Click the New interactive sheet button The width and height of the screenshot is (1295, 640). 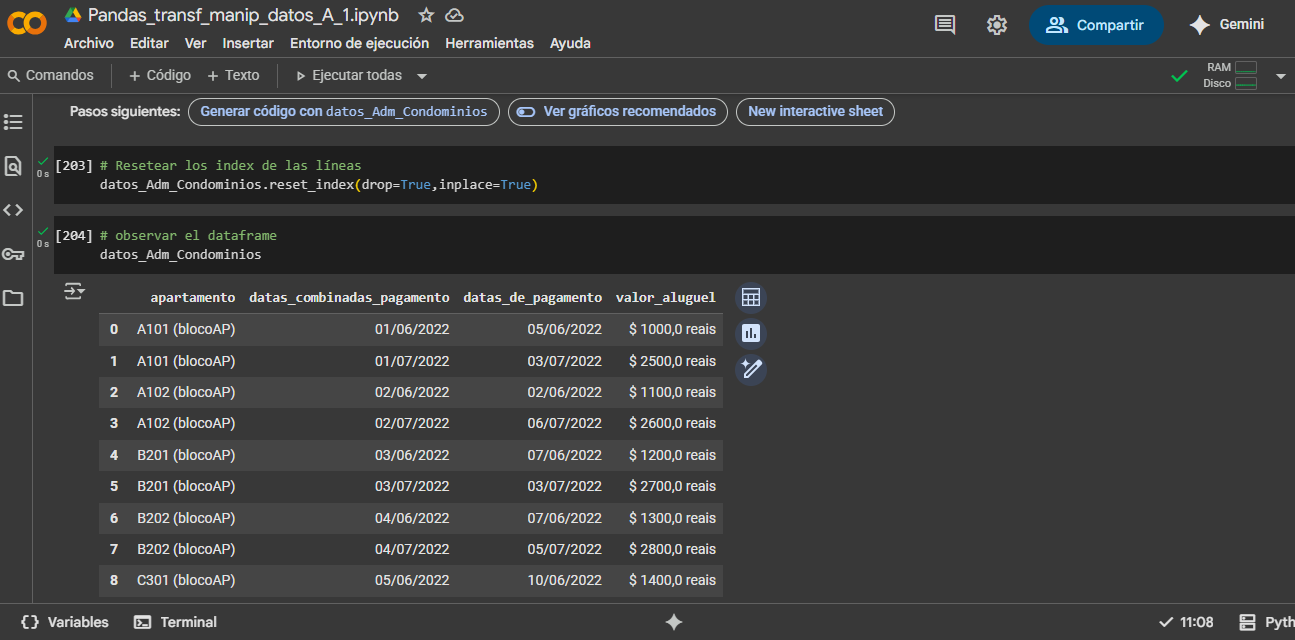coord(815,111)
